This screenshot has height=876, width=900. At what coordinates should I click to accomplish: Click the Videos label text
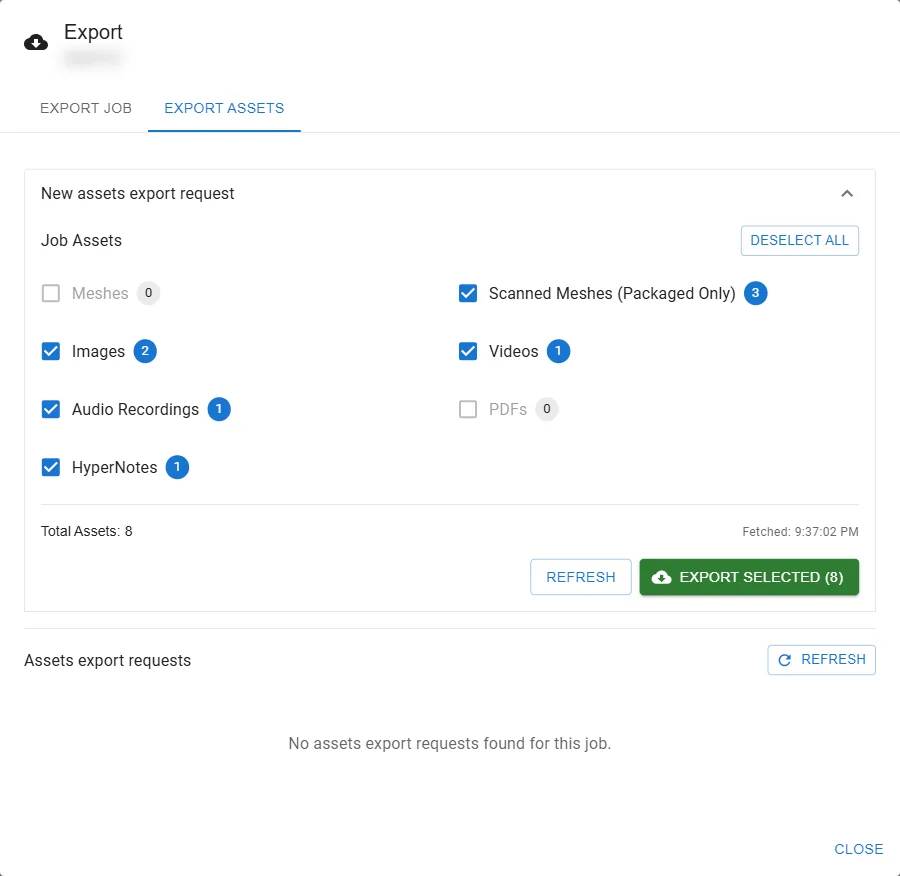(513, 351)
